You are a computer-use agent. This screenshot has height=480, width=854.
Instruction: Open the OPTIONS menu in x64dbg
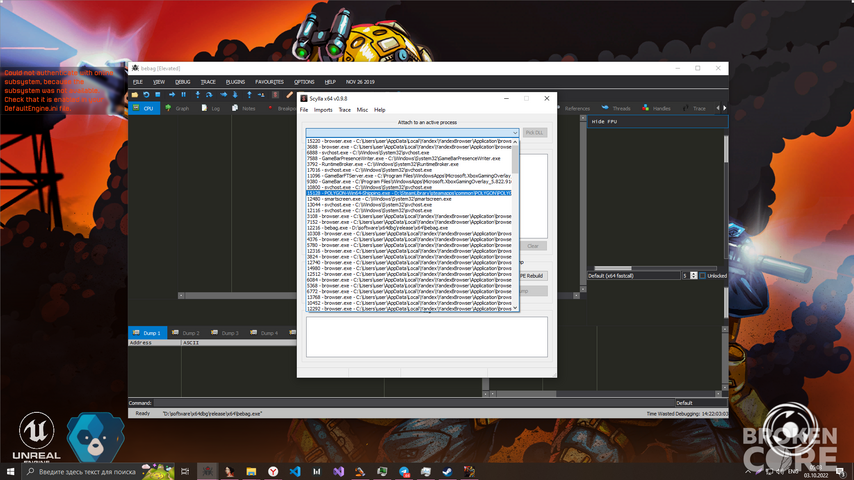(304, 82)
